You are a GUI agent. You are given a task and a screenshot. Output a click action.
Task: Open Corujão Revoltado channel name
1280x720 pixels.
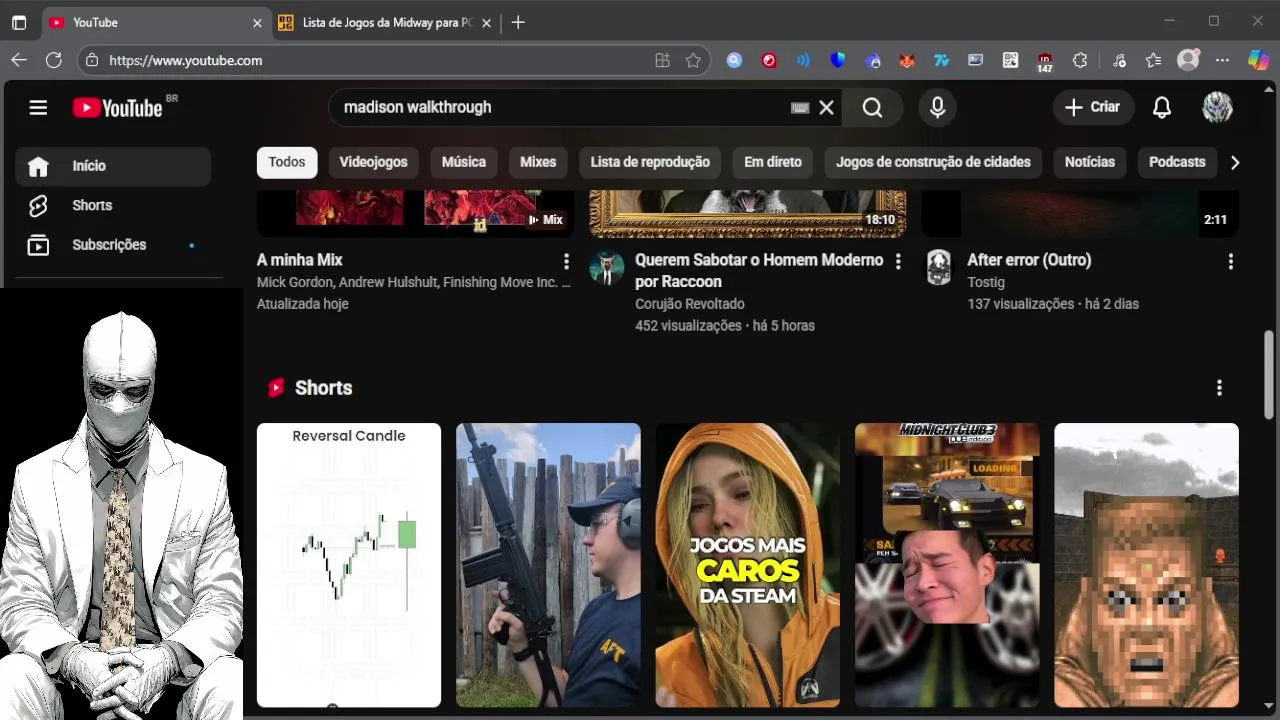click(690, 304)
